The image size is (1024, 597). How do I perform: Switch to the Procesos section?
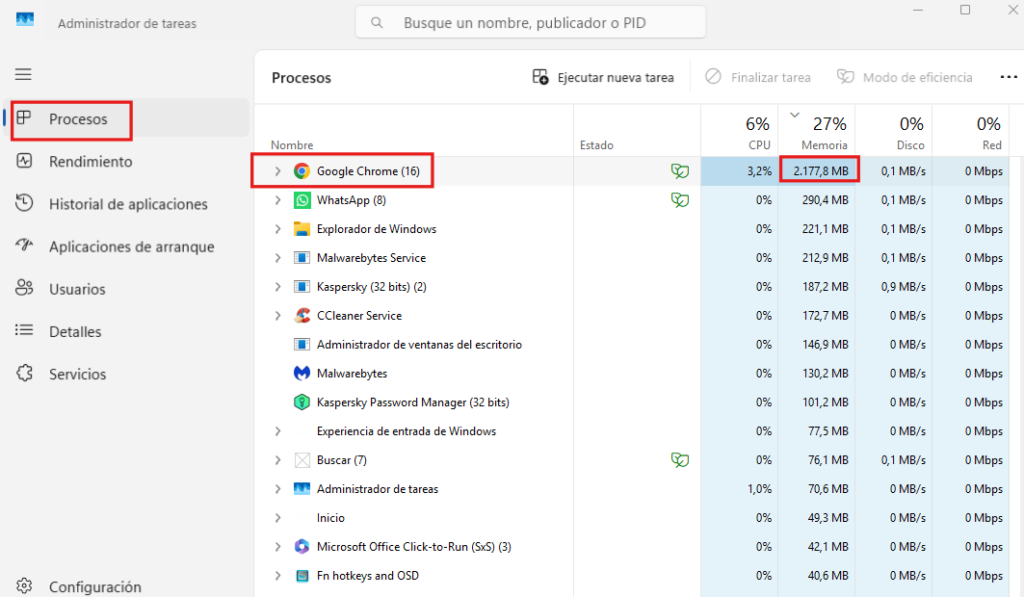pyautogui.click(x=71, y=120)
